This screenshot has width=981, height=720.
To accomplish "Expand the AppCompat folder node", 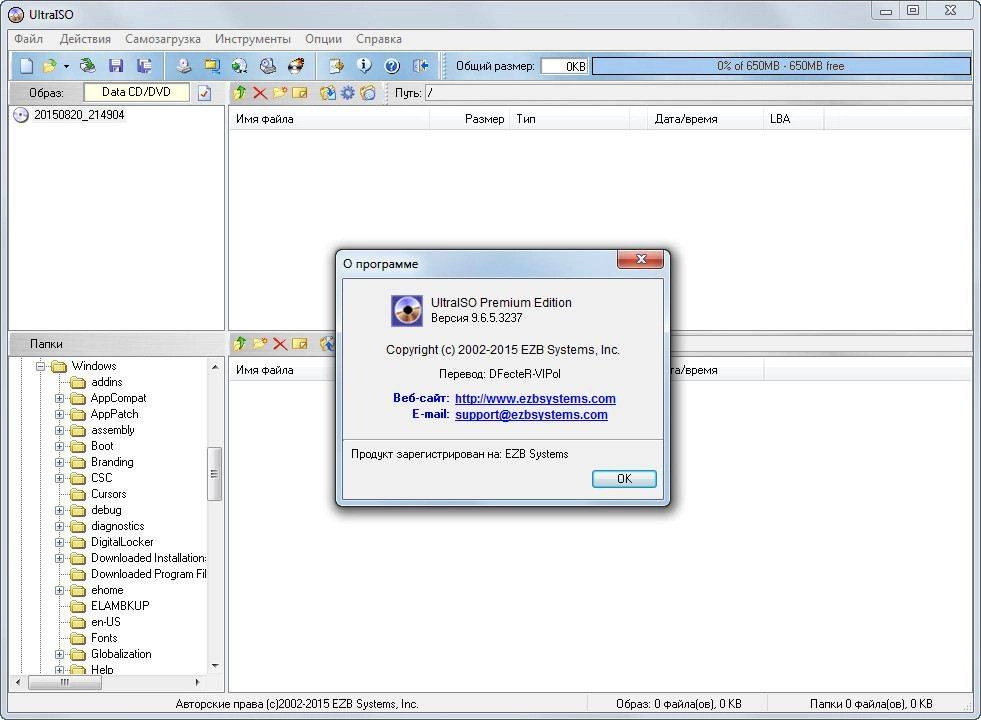I will (59, 398).
